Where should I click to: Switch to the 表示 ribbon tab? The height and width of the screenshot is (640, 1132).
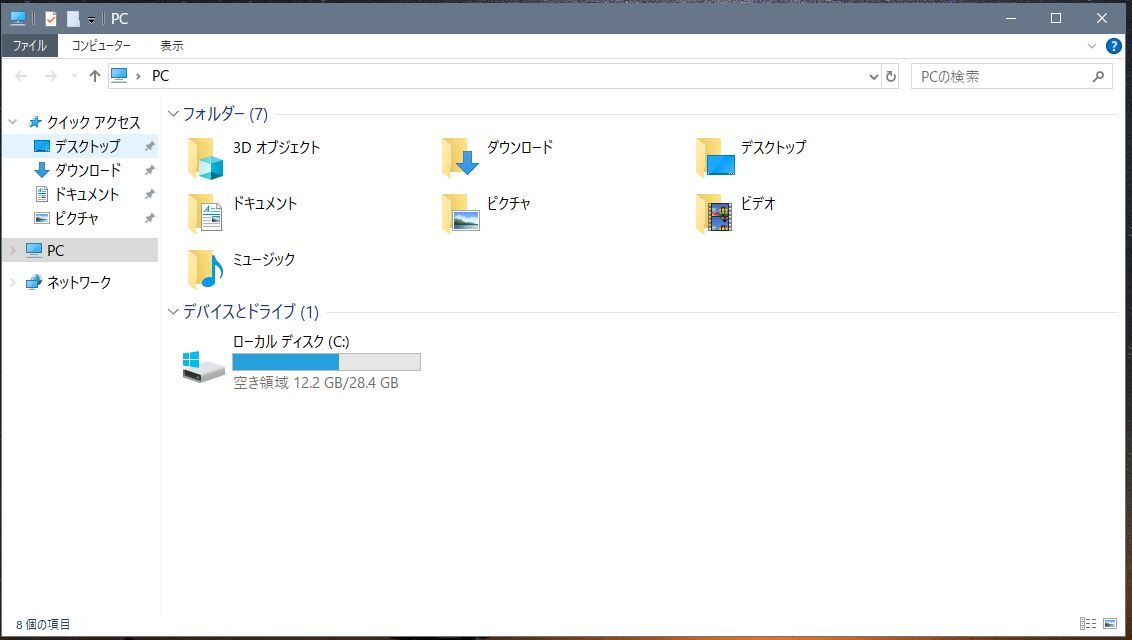pyautogui.click(x=170, y=45)
